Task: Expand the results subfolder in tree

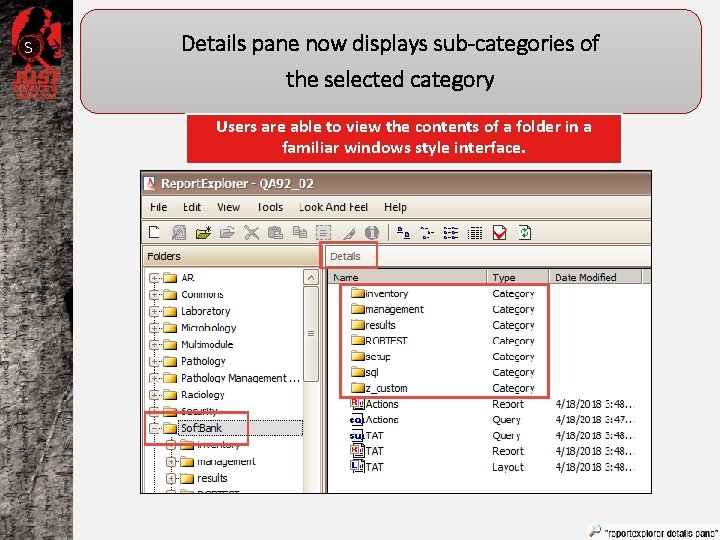Action: tap(171, 478)
